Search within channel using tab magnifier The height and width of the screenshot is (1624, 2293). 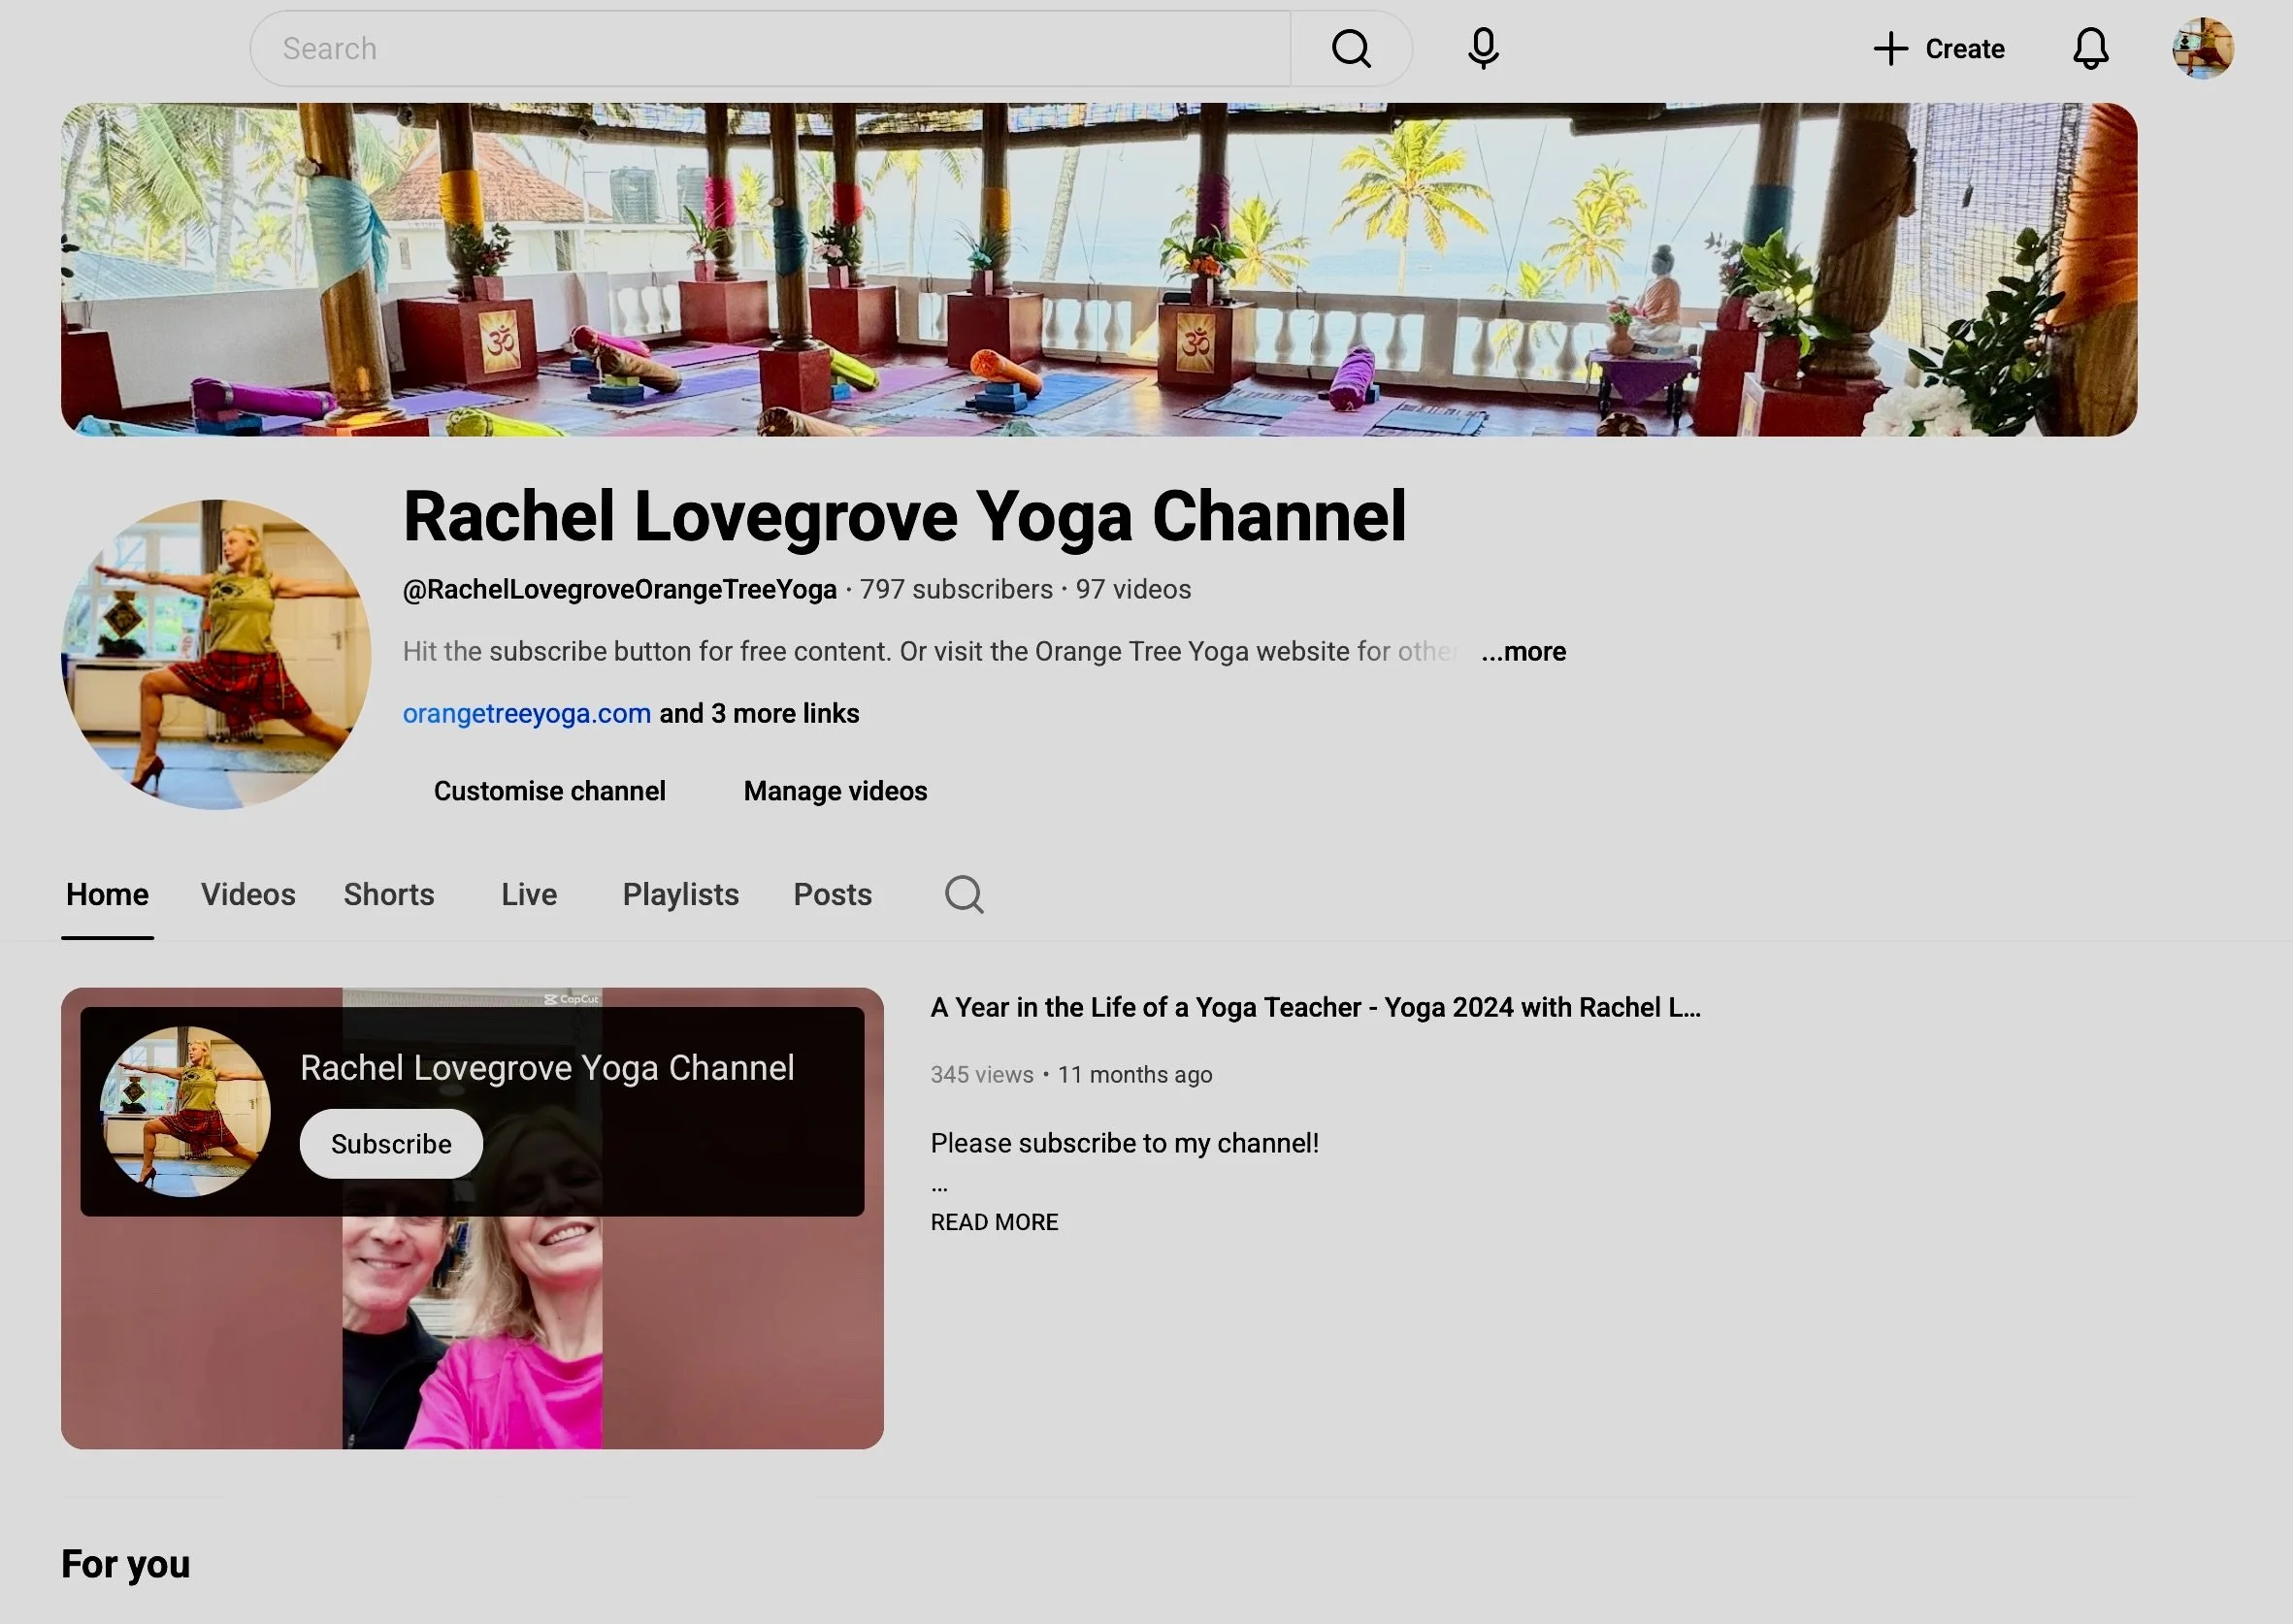point(964,894)
